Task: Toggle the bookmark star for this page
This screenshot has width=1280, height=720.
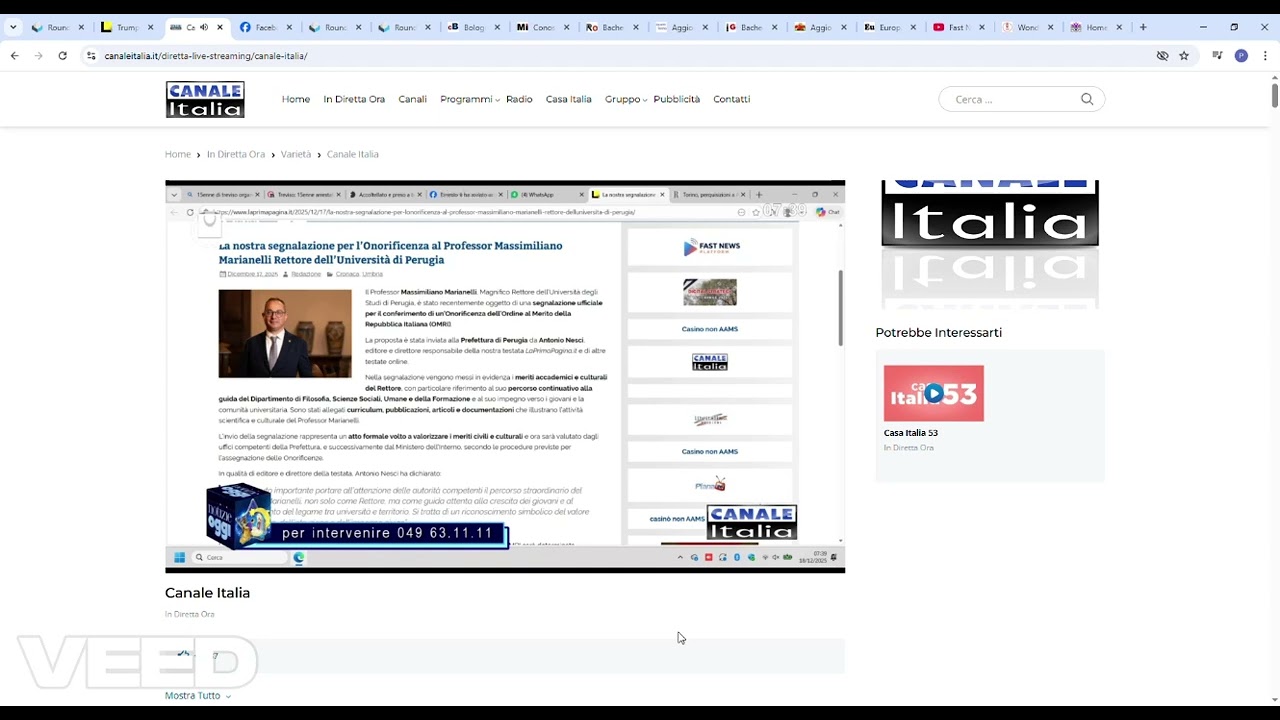Action: (1184, 56)
